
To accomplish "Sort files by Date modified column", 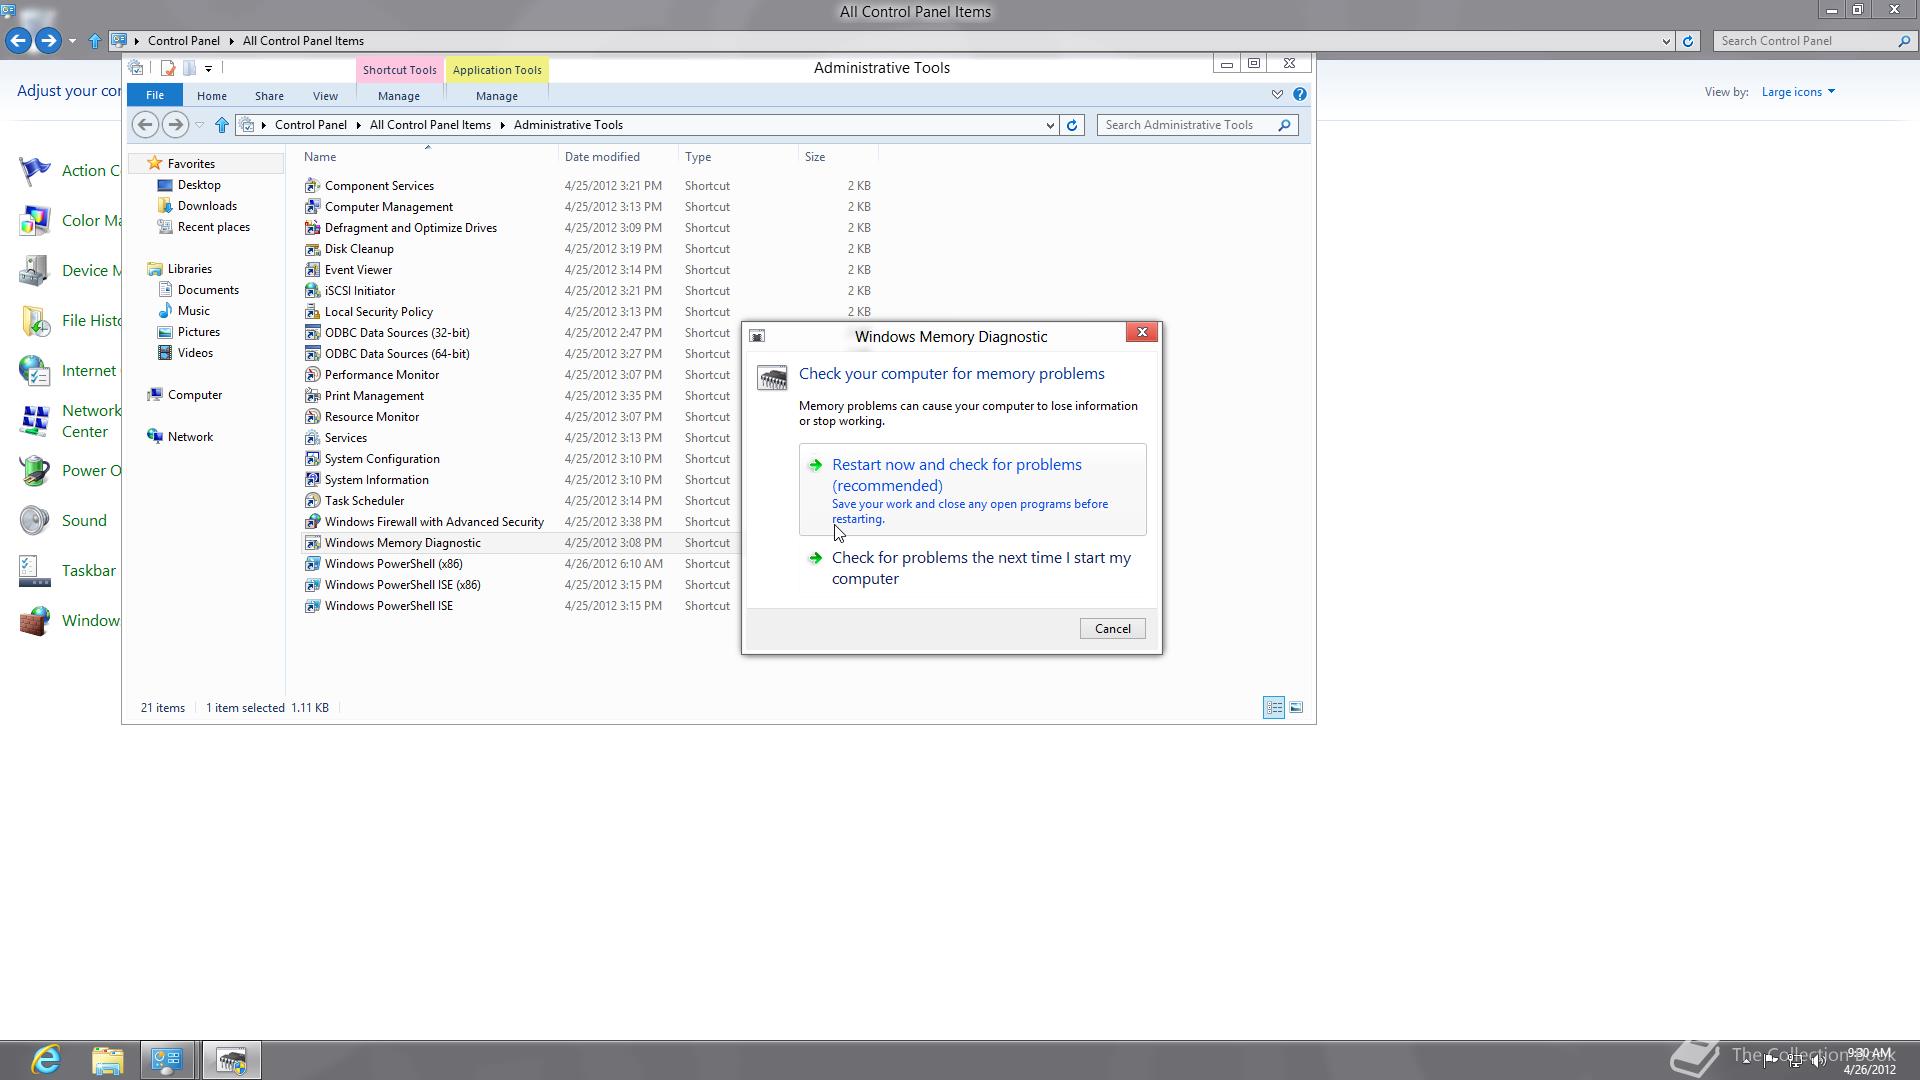I will (x=618, y=157).
